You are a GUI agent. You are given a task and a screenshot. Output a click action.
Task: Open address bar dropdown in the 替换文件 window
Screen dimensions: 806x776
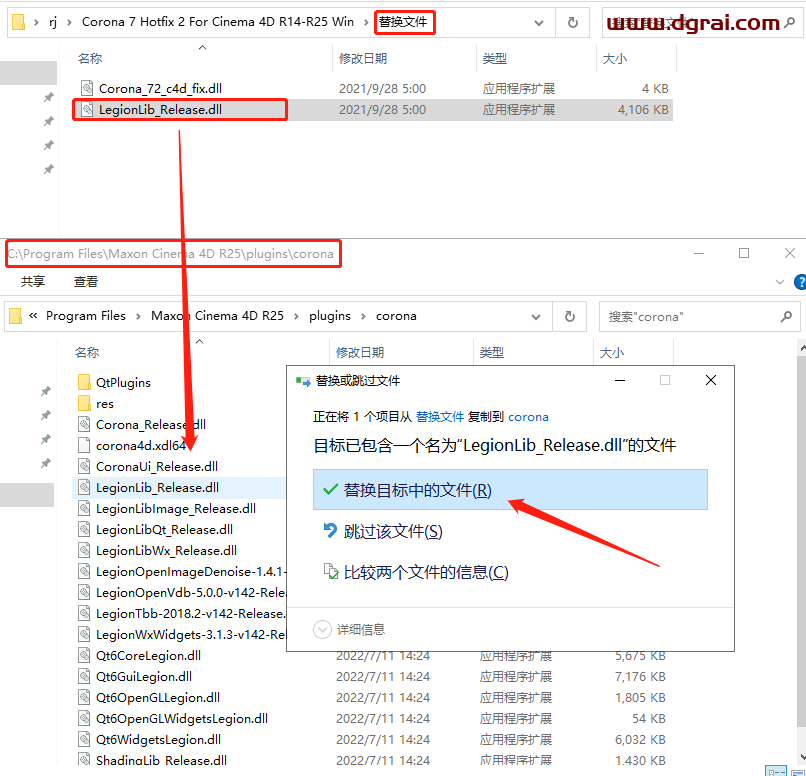[539, 22]
